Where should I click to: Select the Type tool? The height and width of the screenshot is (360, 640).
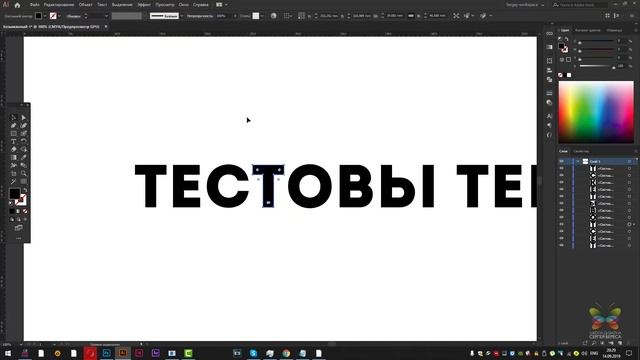(13, 141)
